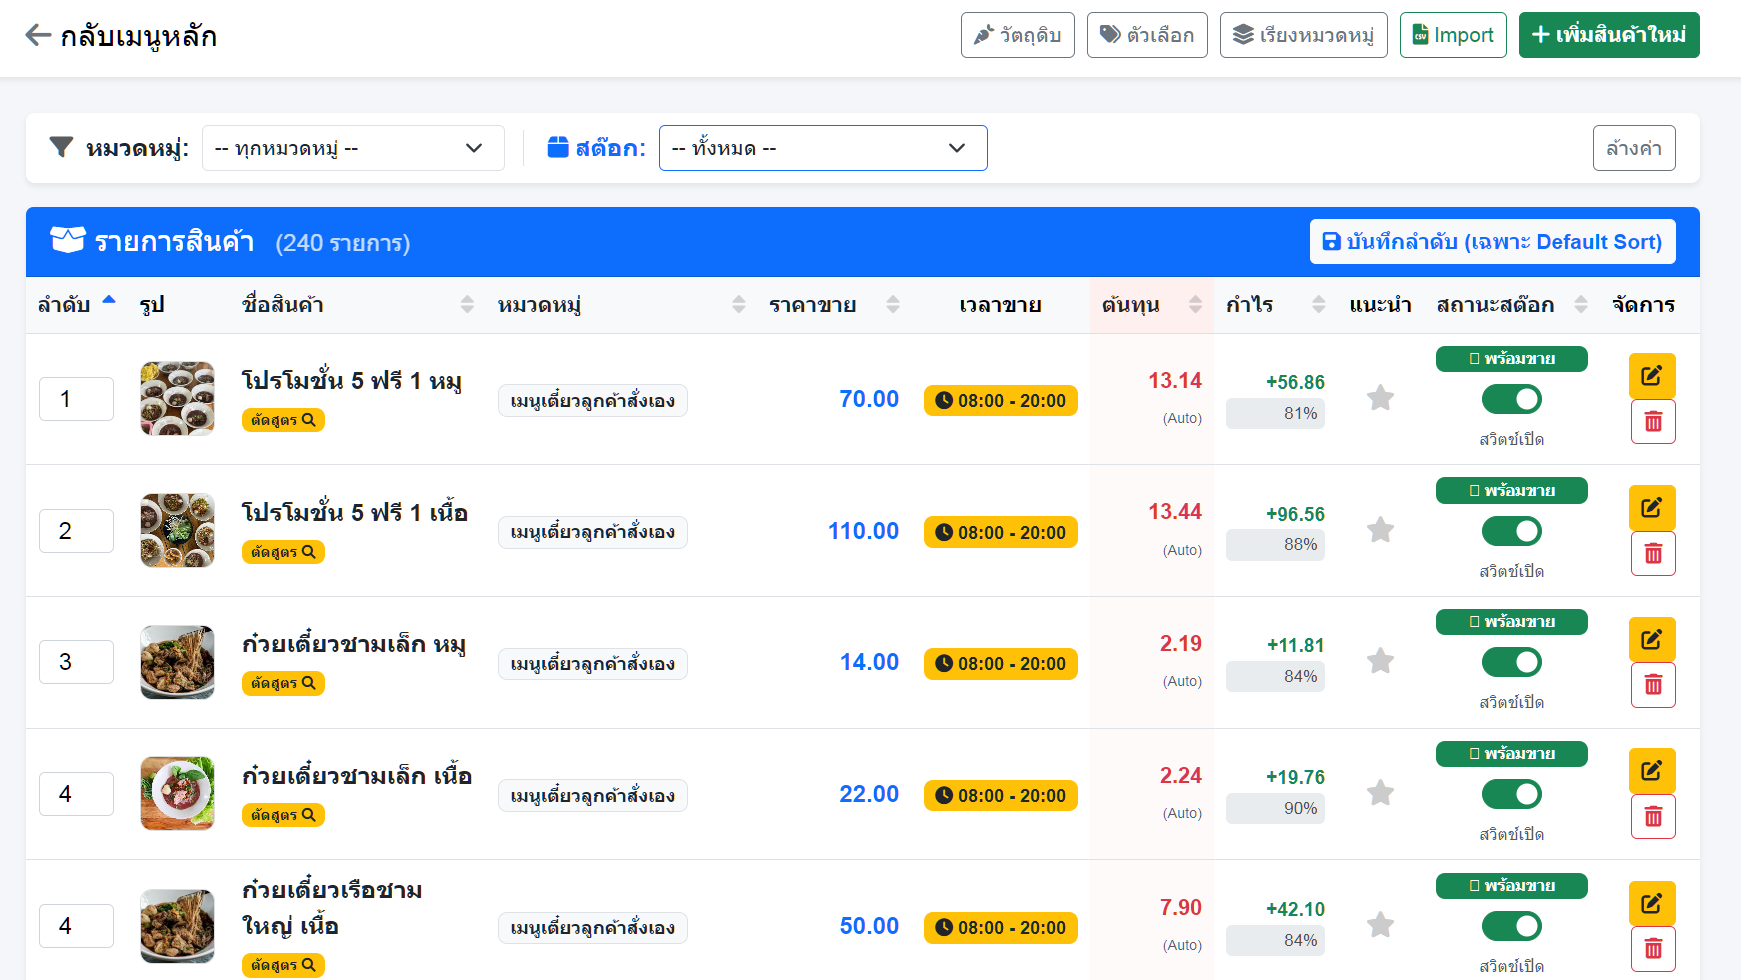This screenshot has height=980, width=1741.
Task: Sort table by หมวดหมู่ column header
Action: click(621, 305)
